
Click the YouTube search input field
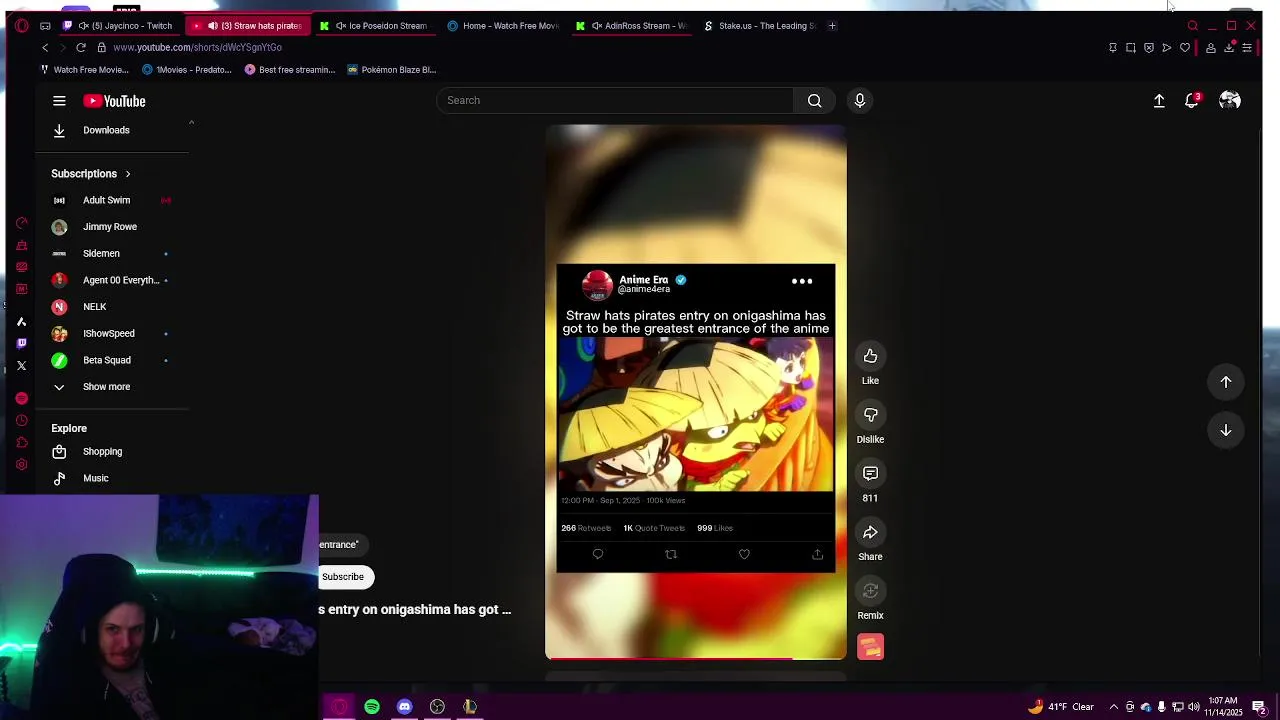615,100
